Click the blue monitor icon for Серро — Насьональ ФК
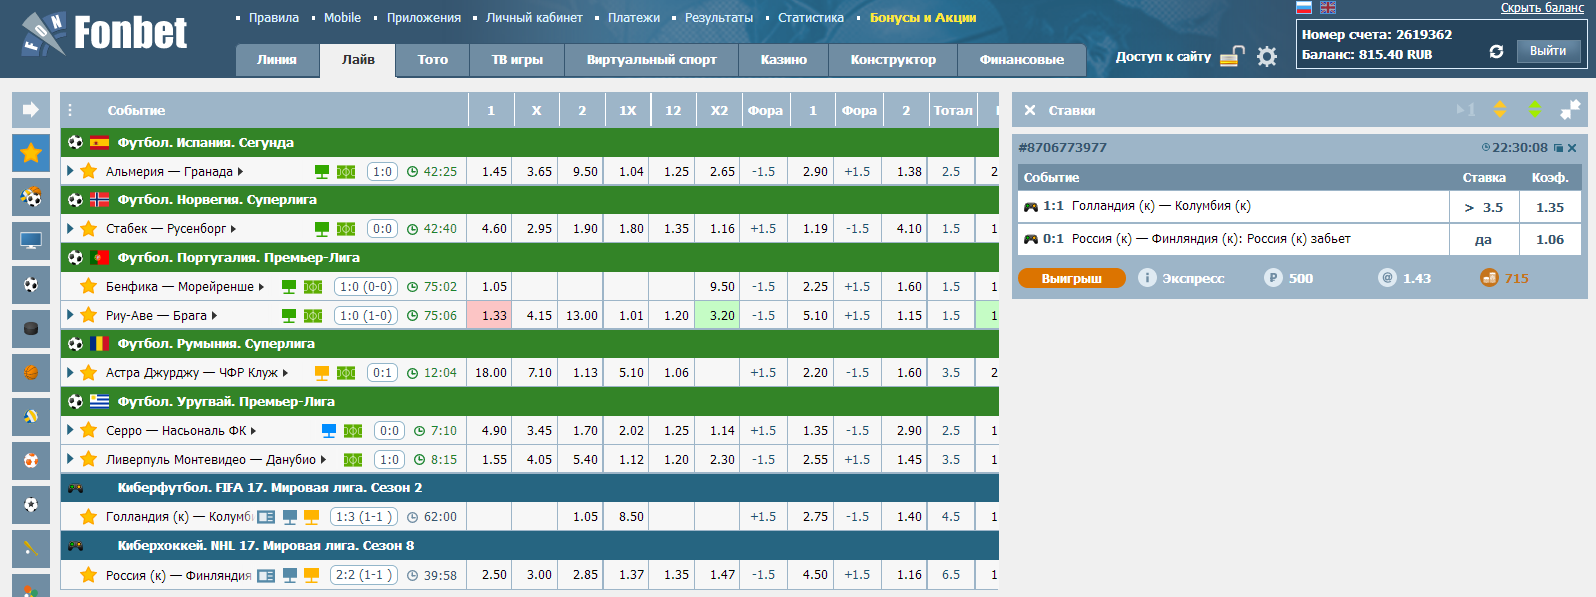Screen dimensions: 1596x597 coord(329,431)
